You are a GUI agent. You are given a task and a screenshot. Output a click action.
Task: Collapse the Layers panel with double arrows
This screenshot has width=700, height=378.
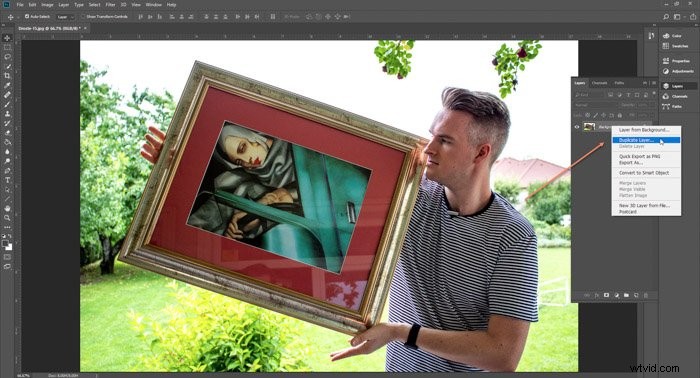coord(645,83)
